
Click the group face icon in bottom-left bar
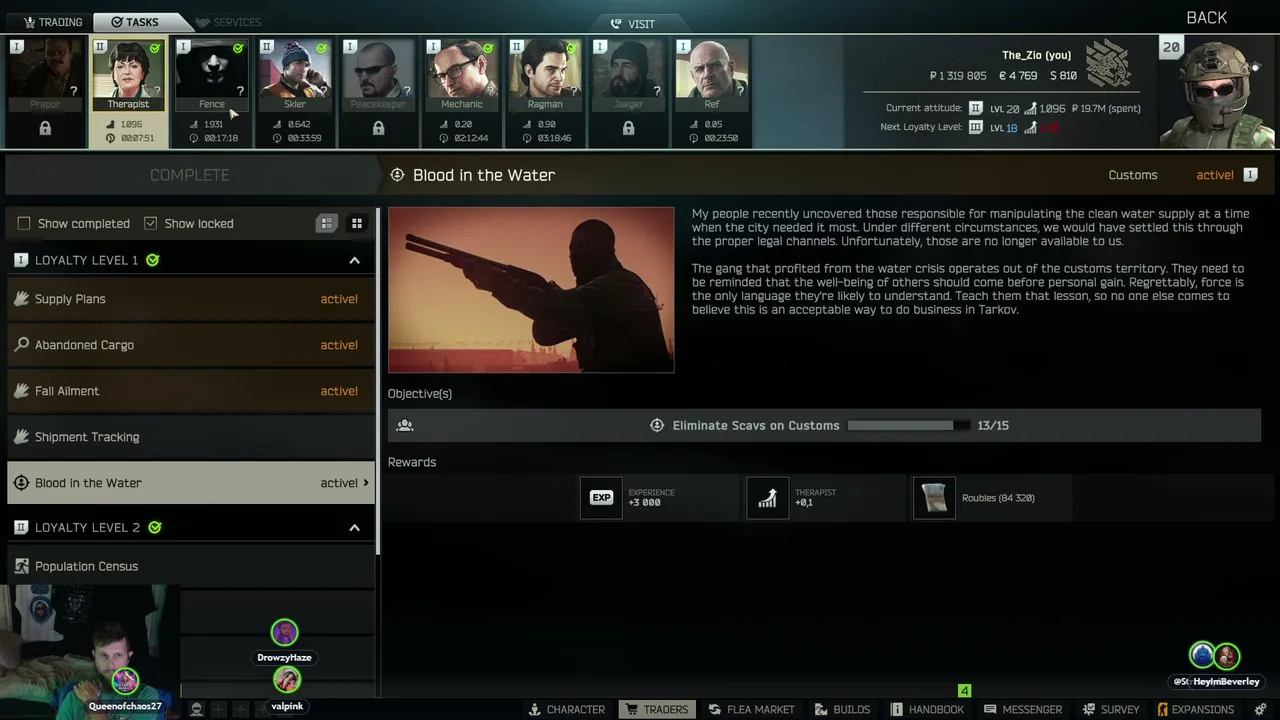point(197,709)
